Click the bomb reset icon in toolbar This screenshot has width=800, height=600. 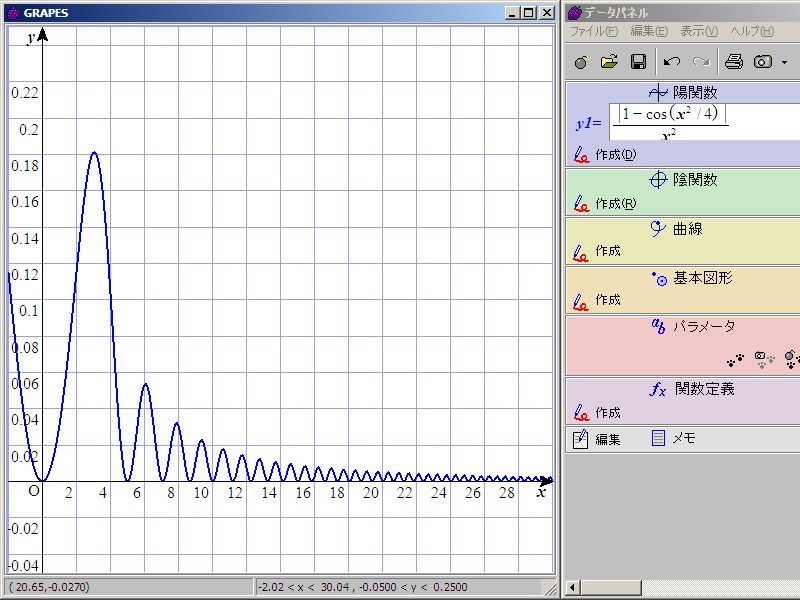click(581, 62)
